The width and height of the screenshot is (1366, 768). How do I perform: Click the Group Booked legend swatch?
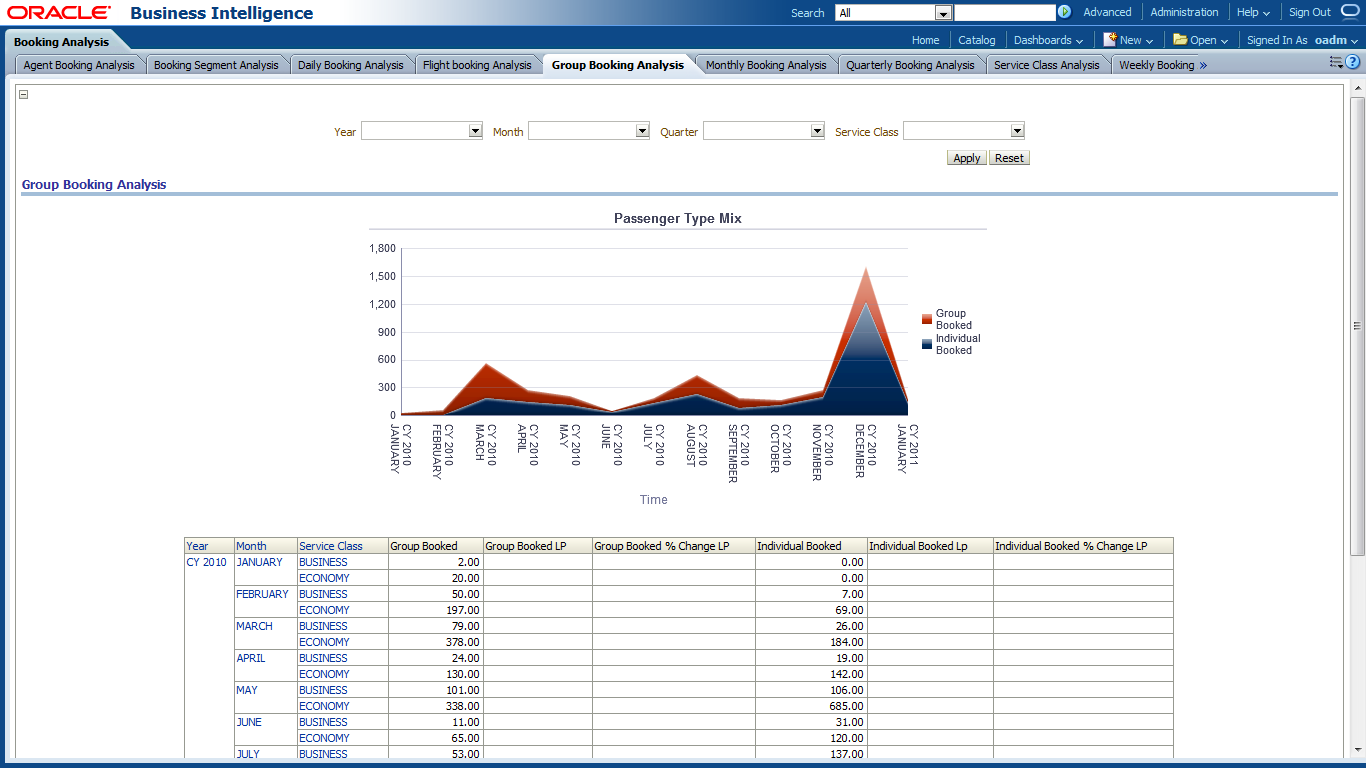click(x=927, y=319)
